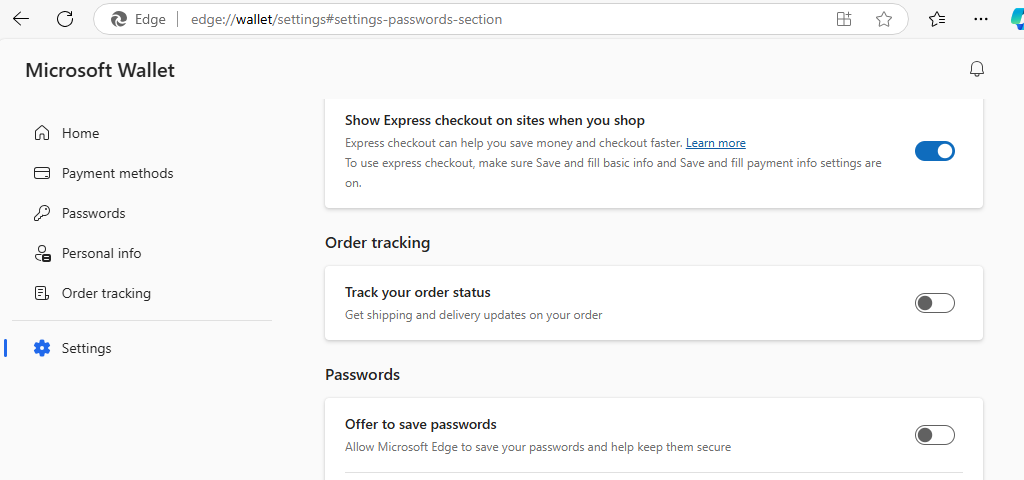Go to Home in Wallet sidebar

coord(80,133)
